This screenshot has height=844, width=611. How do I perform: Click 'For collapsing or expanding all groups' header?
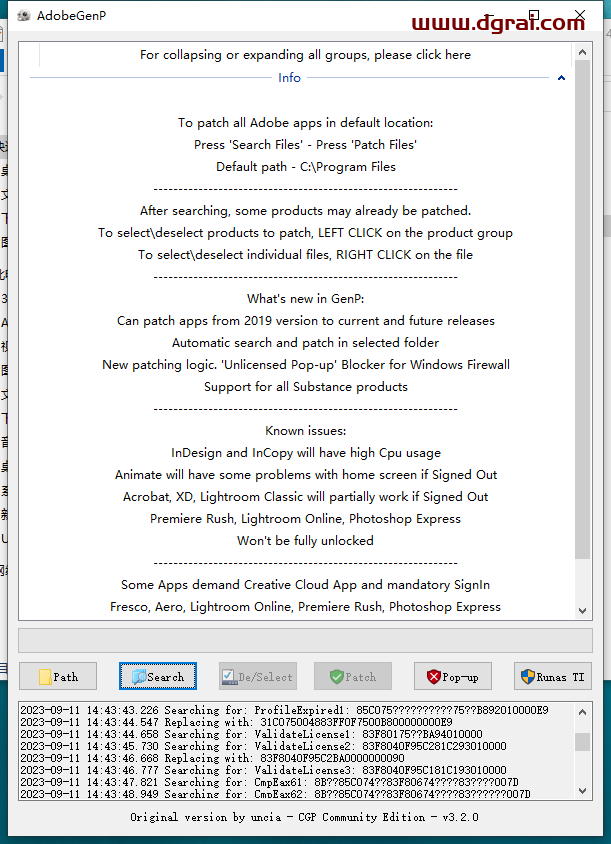click(305, 55)
